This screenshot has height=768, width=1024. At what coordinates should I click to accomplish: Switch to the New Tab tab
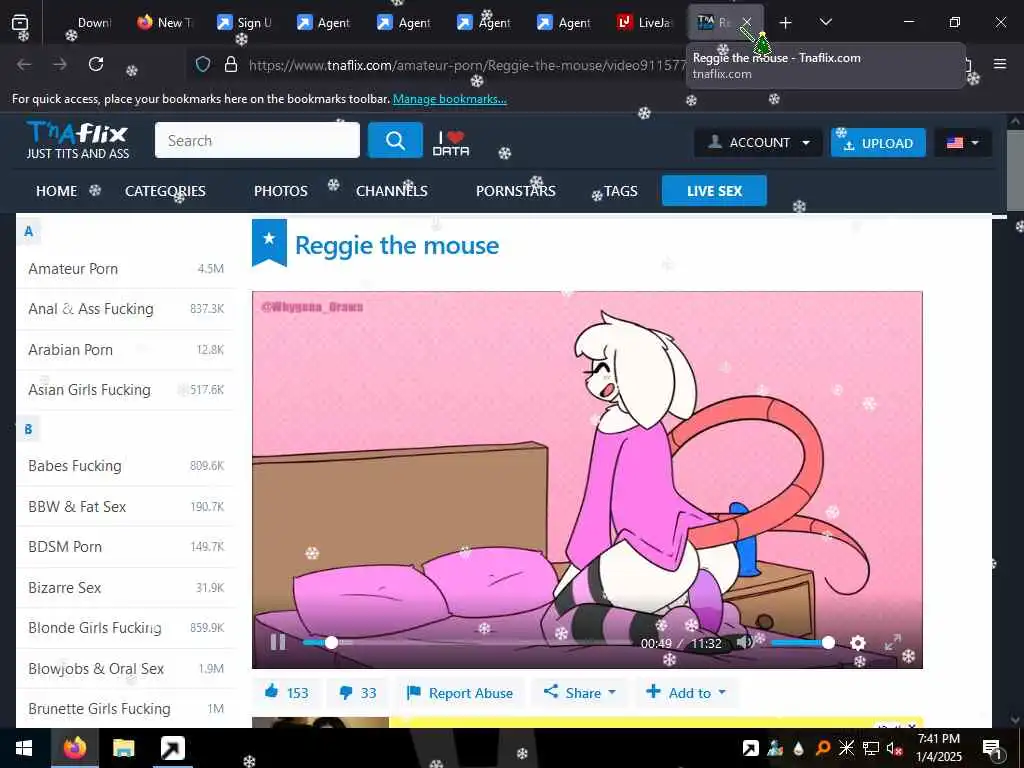(165, 23)
